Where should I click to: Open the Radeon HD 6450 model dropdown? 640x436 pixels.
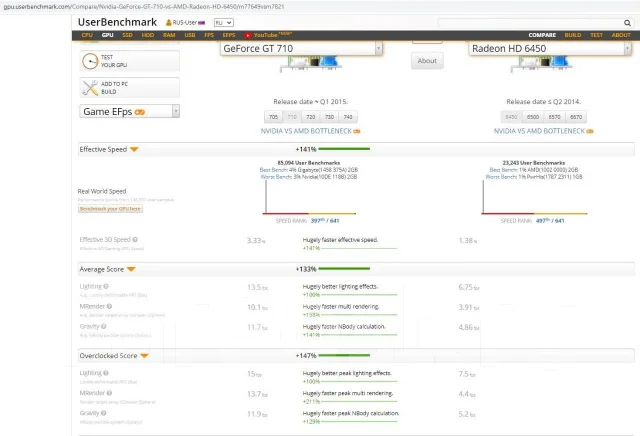549,49
